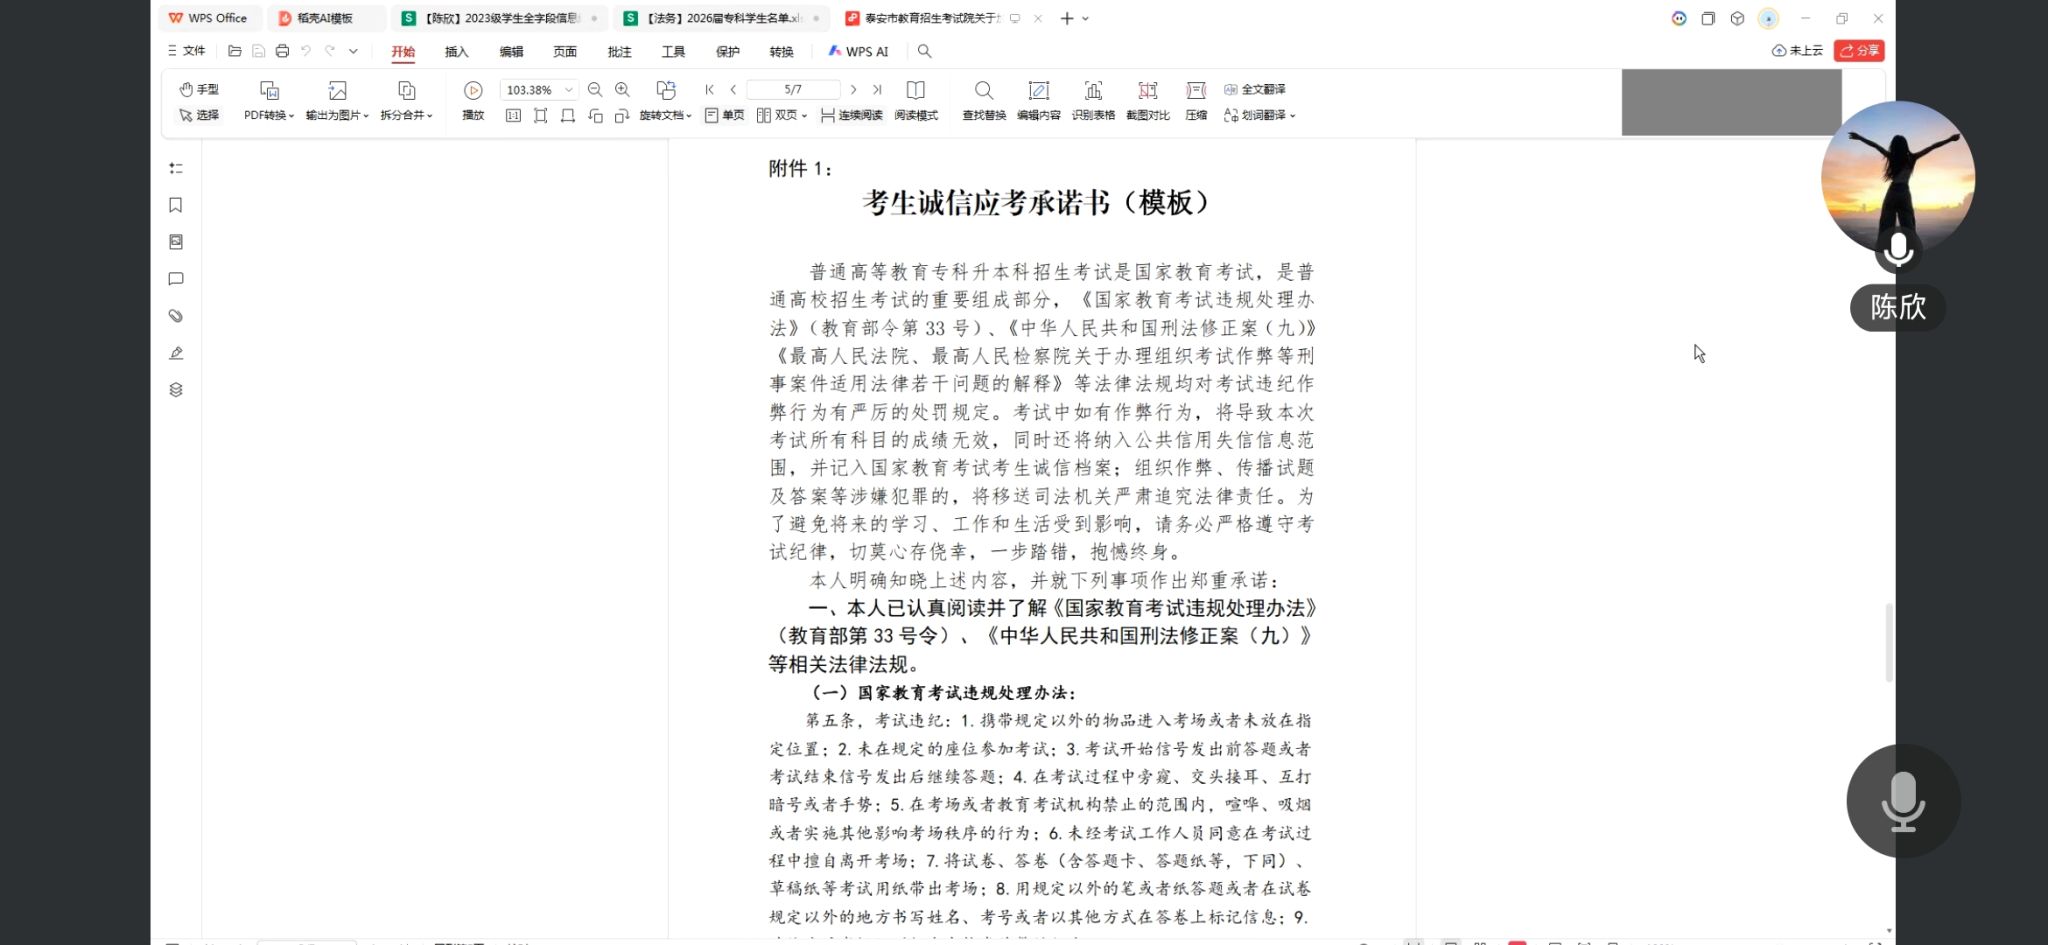
Task: Click the page number 5/7 input field
Action: [x=792, y=90]
